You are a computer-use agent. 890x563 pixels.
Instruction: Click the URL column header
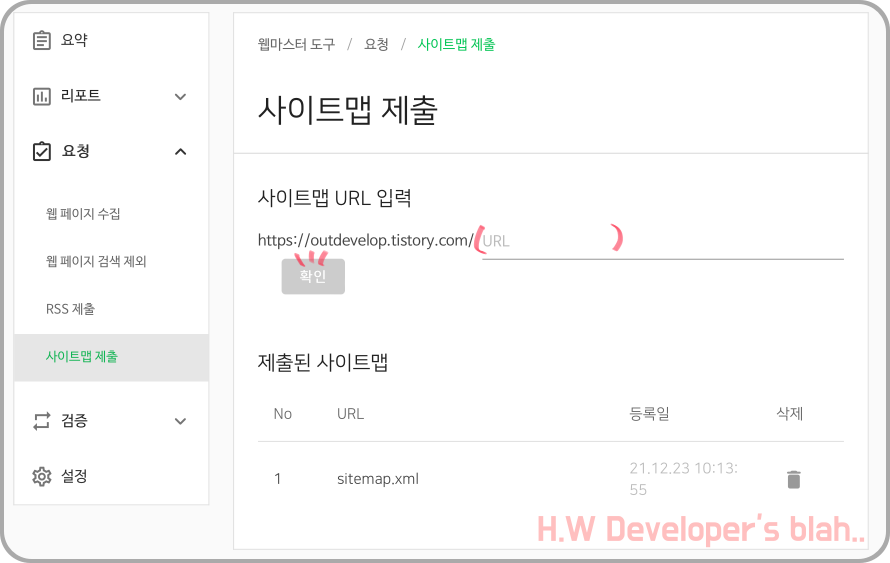pos(350,414)
